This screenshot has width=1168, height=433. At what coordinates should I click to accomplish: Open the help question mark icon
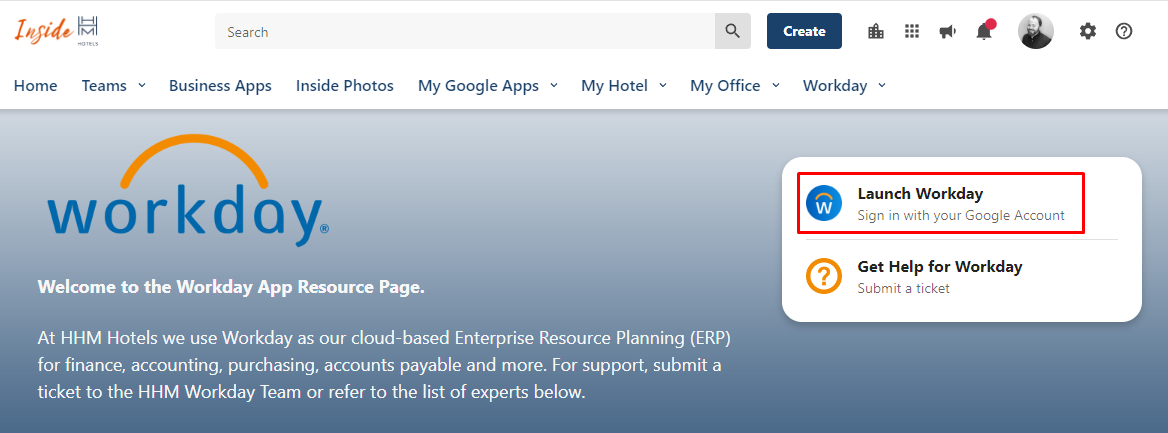click(1124, 31)
